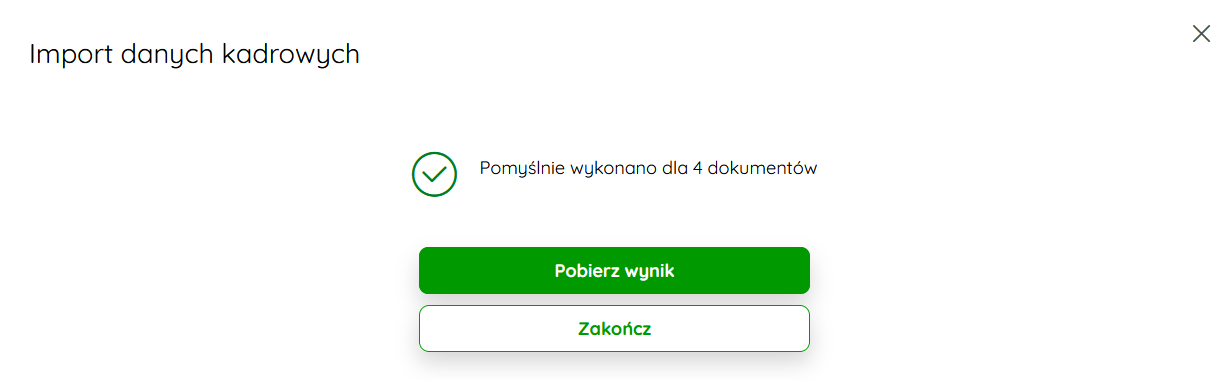Click the Pobierz wynik button
Screen dimensions: 1227x380
coord(614,270)
